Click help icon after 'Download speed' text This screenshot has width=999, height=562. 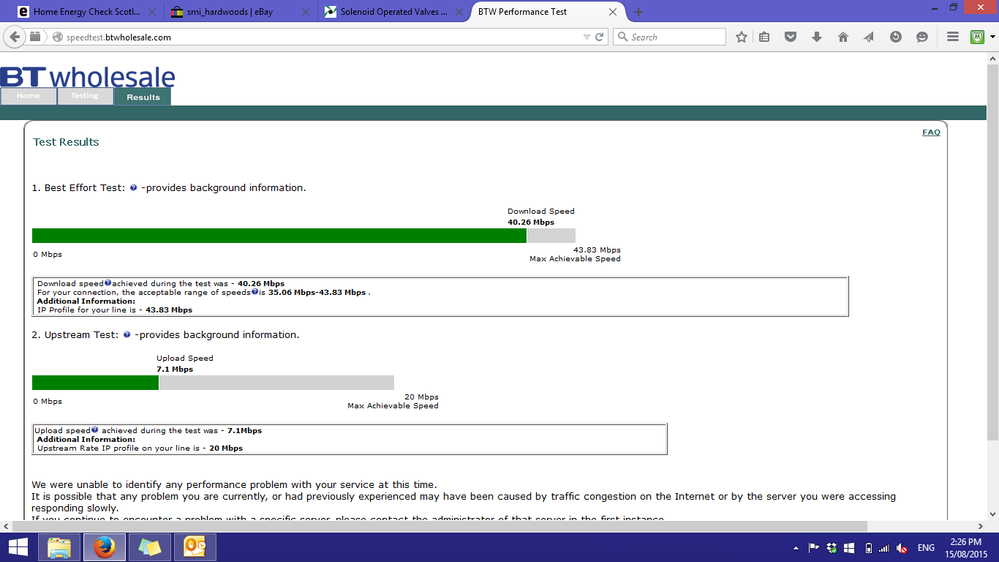click(108, 283)
